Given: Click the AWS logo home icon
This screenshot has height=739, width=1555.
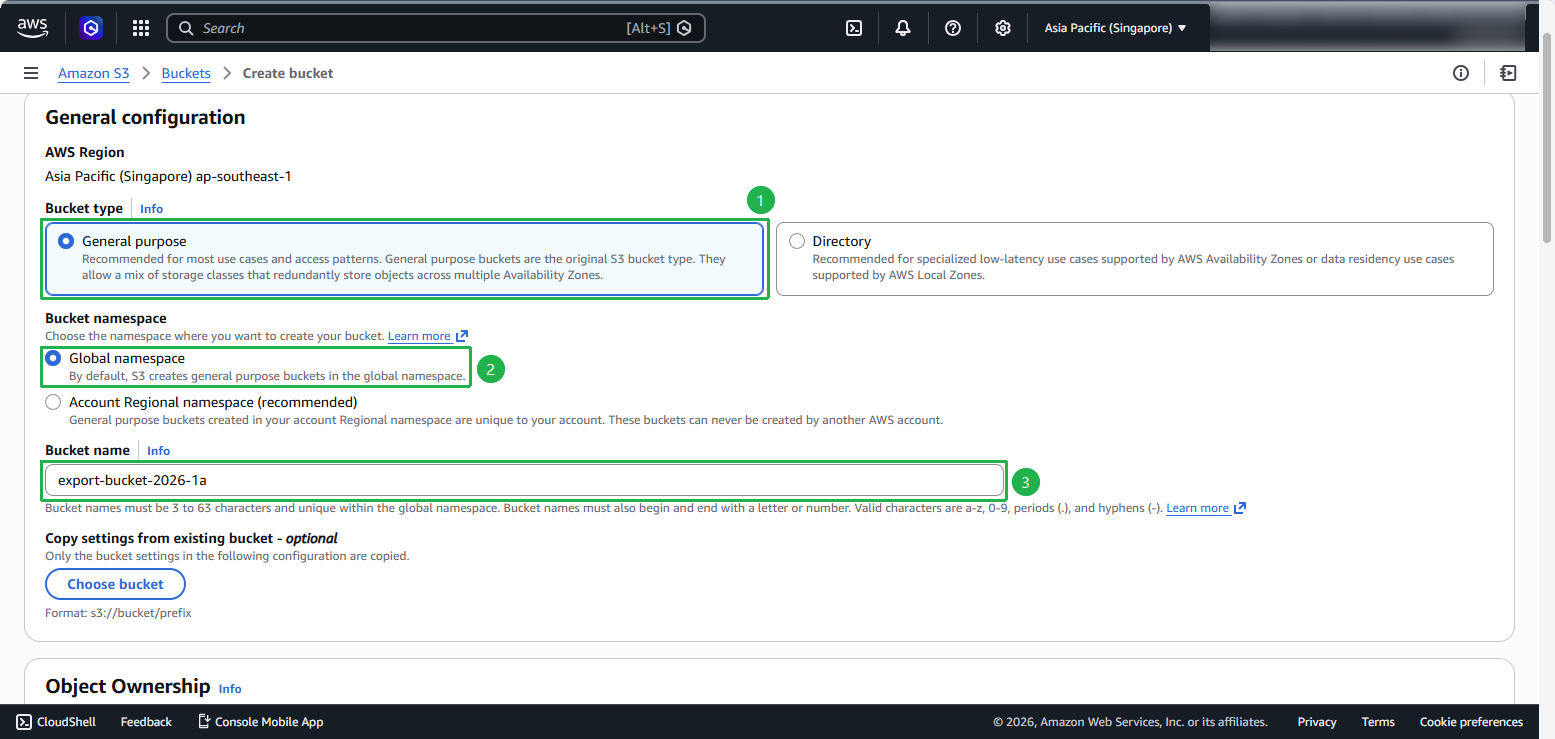Looking at the screenshot, I should coord(33,28).
